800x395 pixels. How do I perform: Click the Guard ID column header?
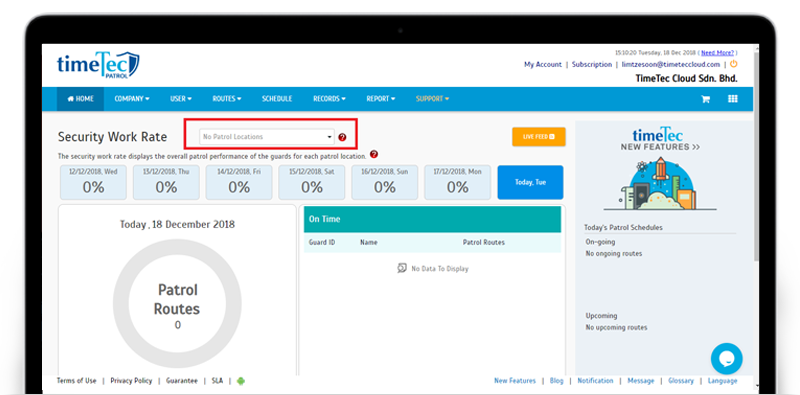click(322, 242)
